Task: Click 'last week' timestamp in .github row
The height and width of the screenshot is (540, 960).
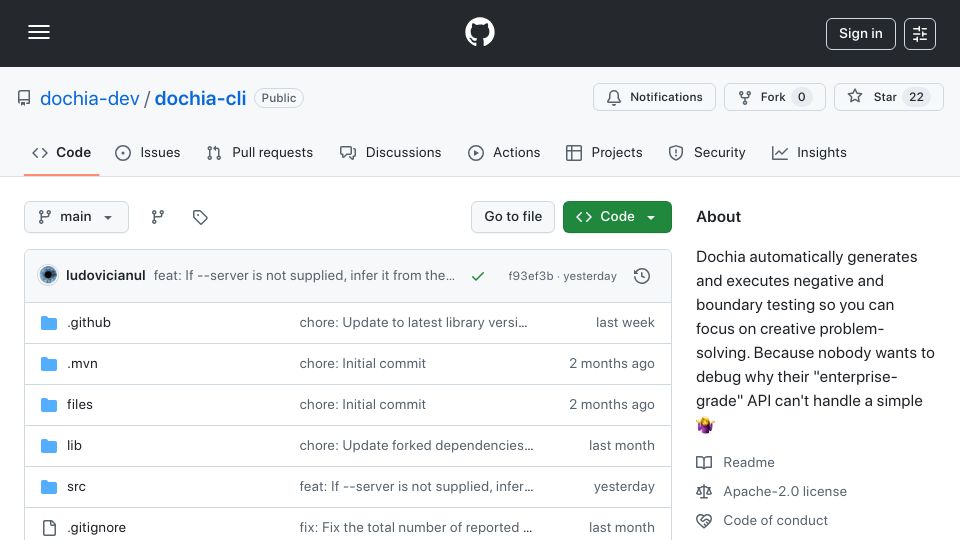Action: tap(625, 323)
